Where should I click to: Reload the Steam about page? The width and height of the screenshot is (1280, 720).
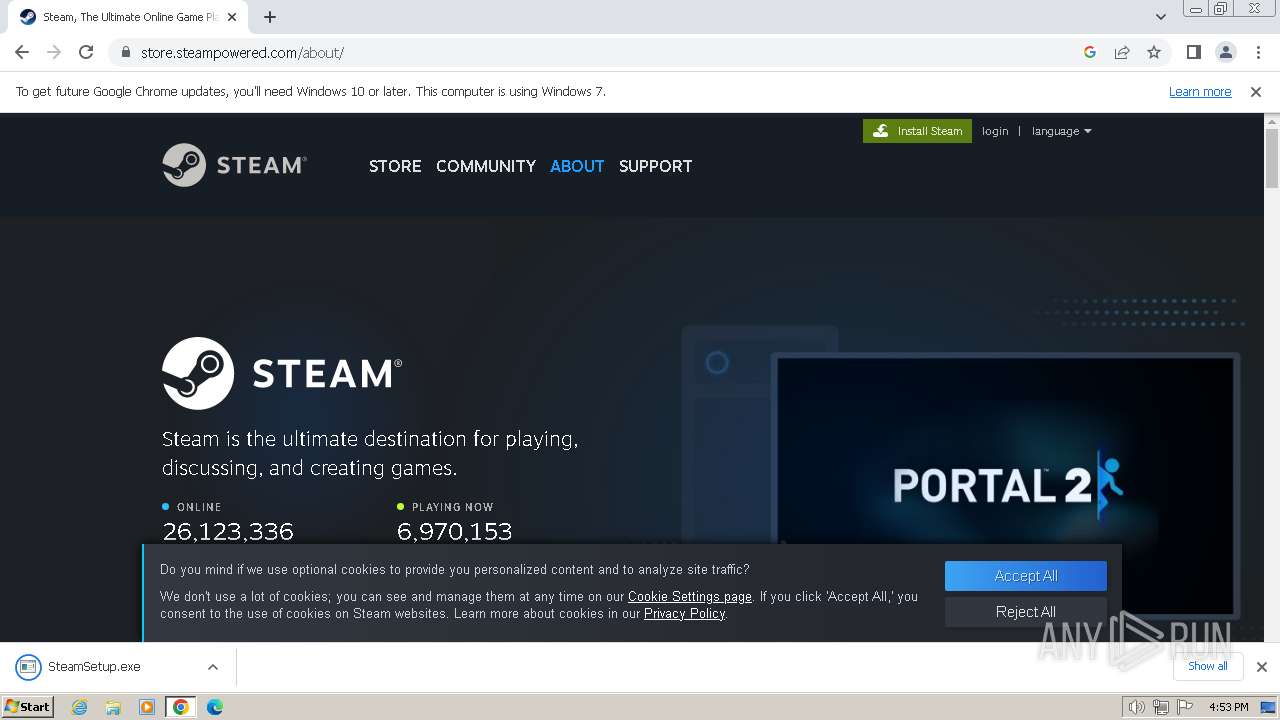click(86, 52)
